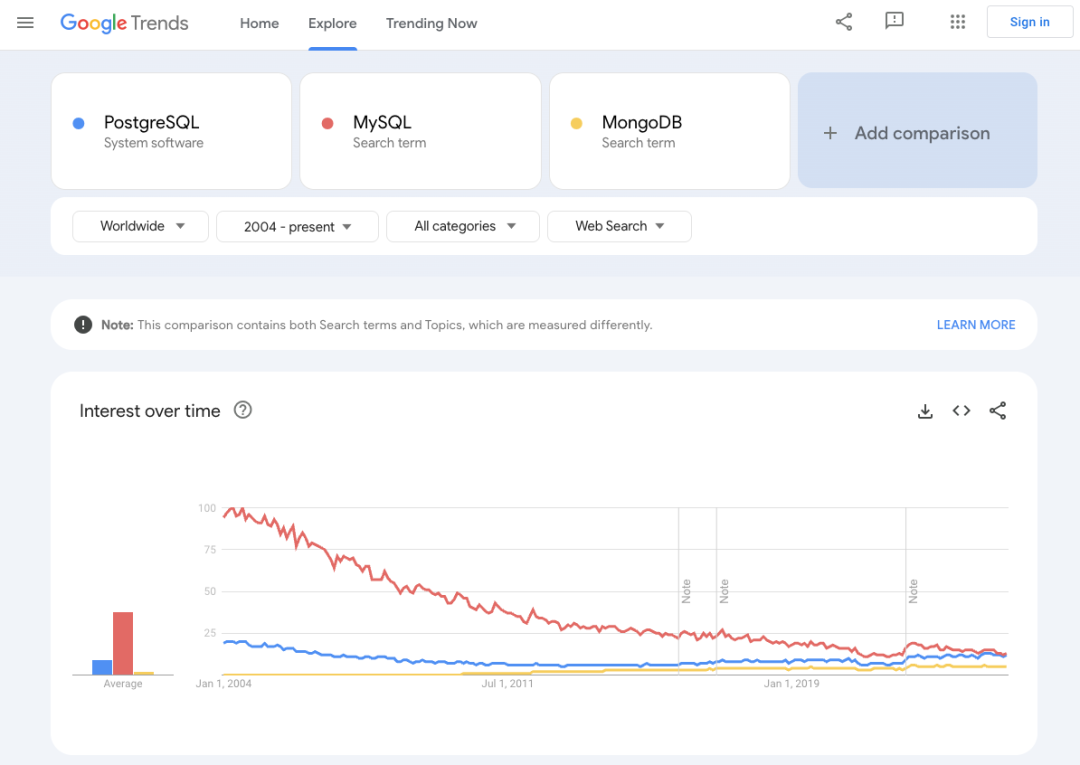Click the LEARN MORE link
This screenshot has width=1080, height=765.
(x=975, y=325)
